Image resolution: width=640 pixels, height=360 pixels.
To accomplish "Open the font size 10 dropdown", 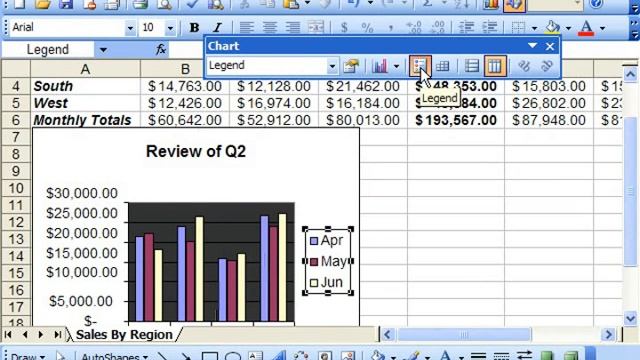I will pyautogui.click(x=170, y=28).
